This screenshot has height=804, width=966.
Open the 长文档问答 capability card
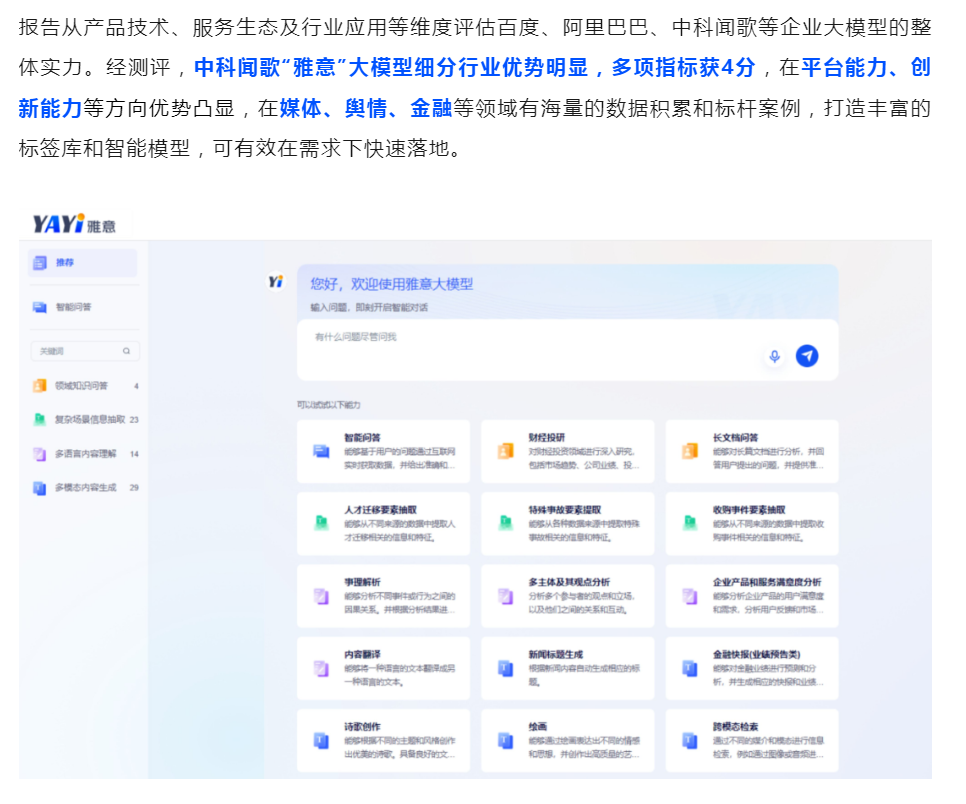click(x=752, y=452)
